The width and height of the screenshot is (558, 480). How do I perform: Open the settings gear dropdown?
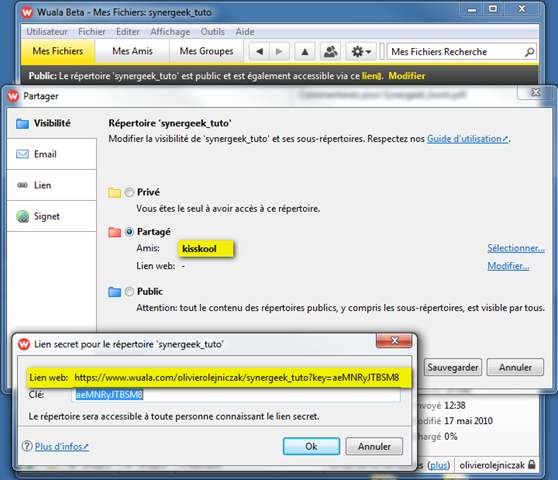click(x=361, y=52)
